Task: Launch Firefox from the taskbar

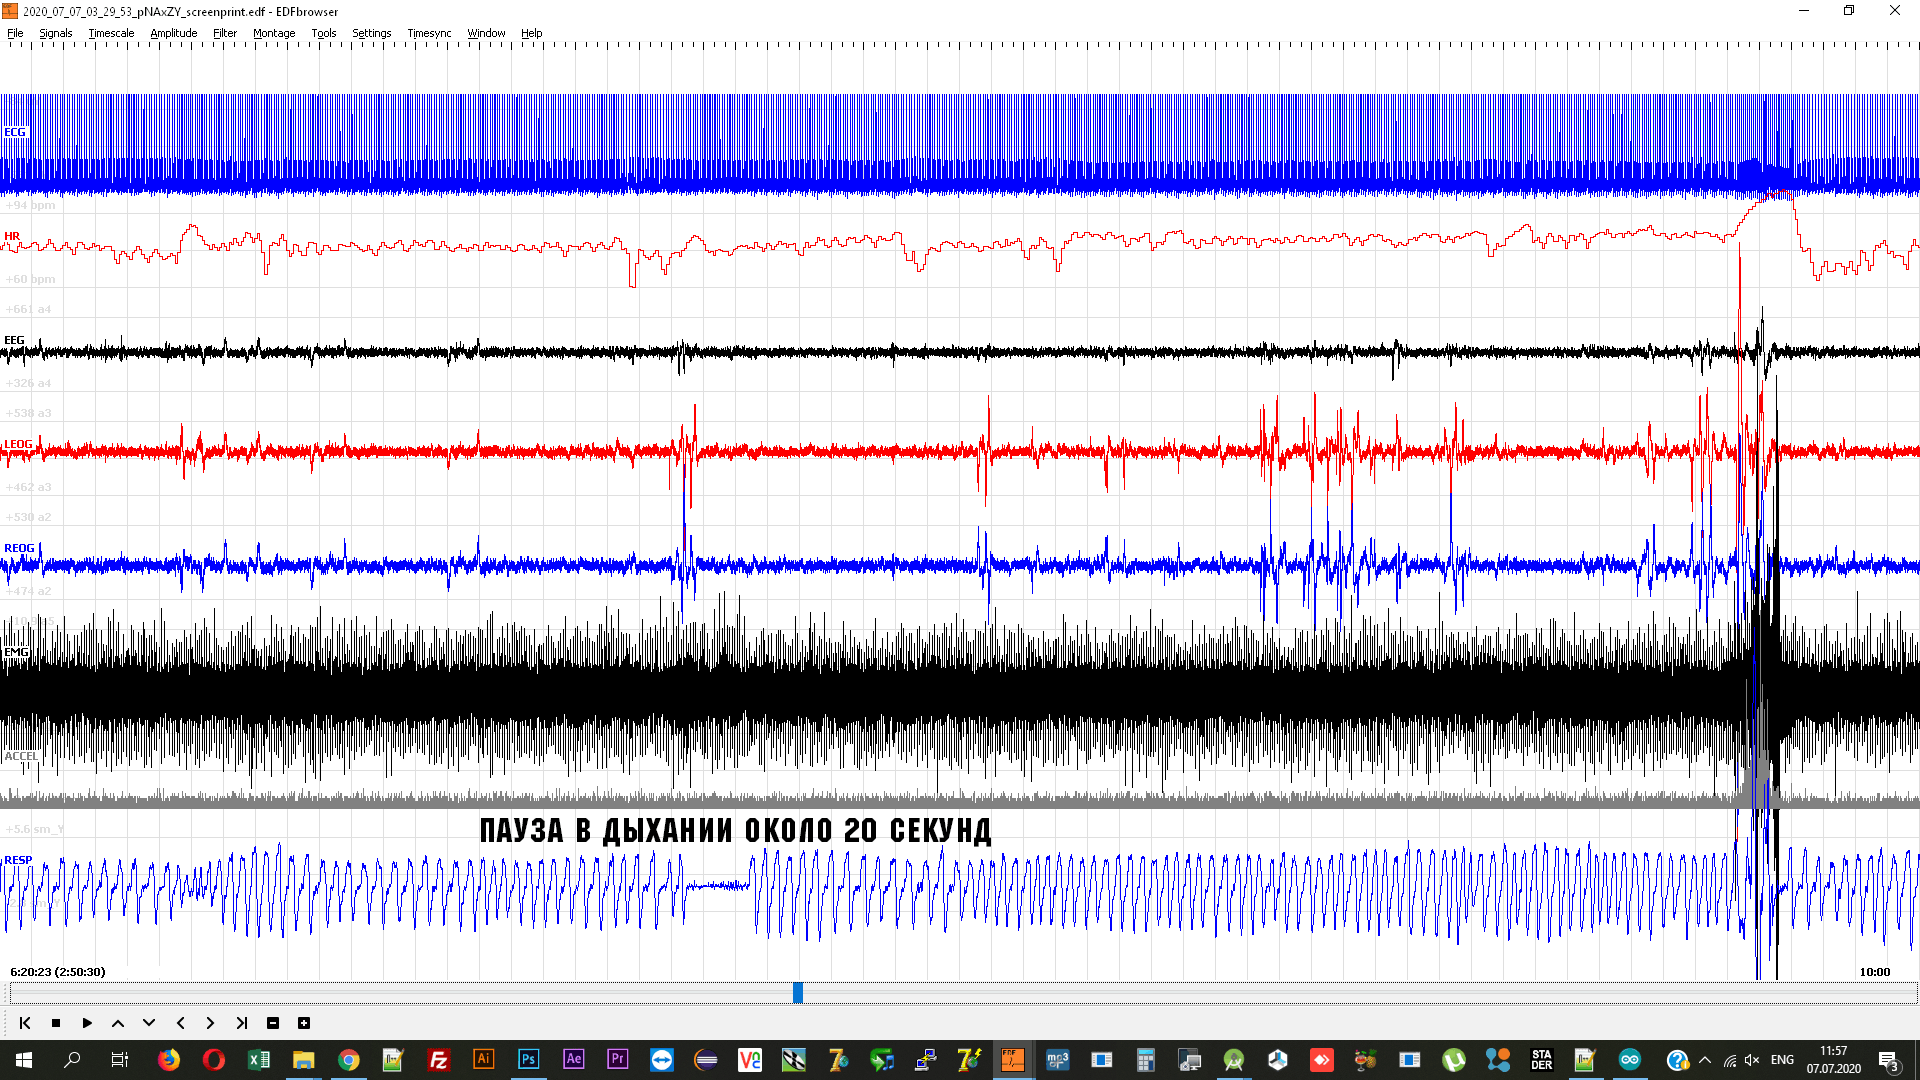Action: [169, 1060]
